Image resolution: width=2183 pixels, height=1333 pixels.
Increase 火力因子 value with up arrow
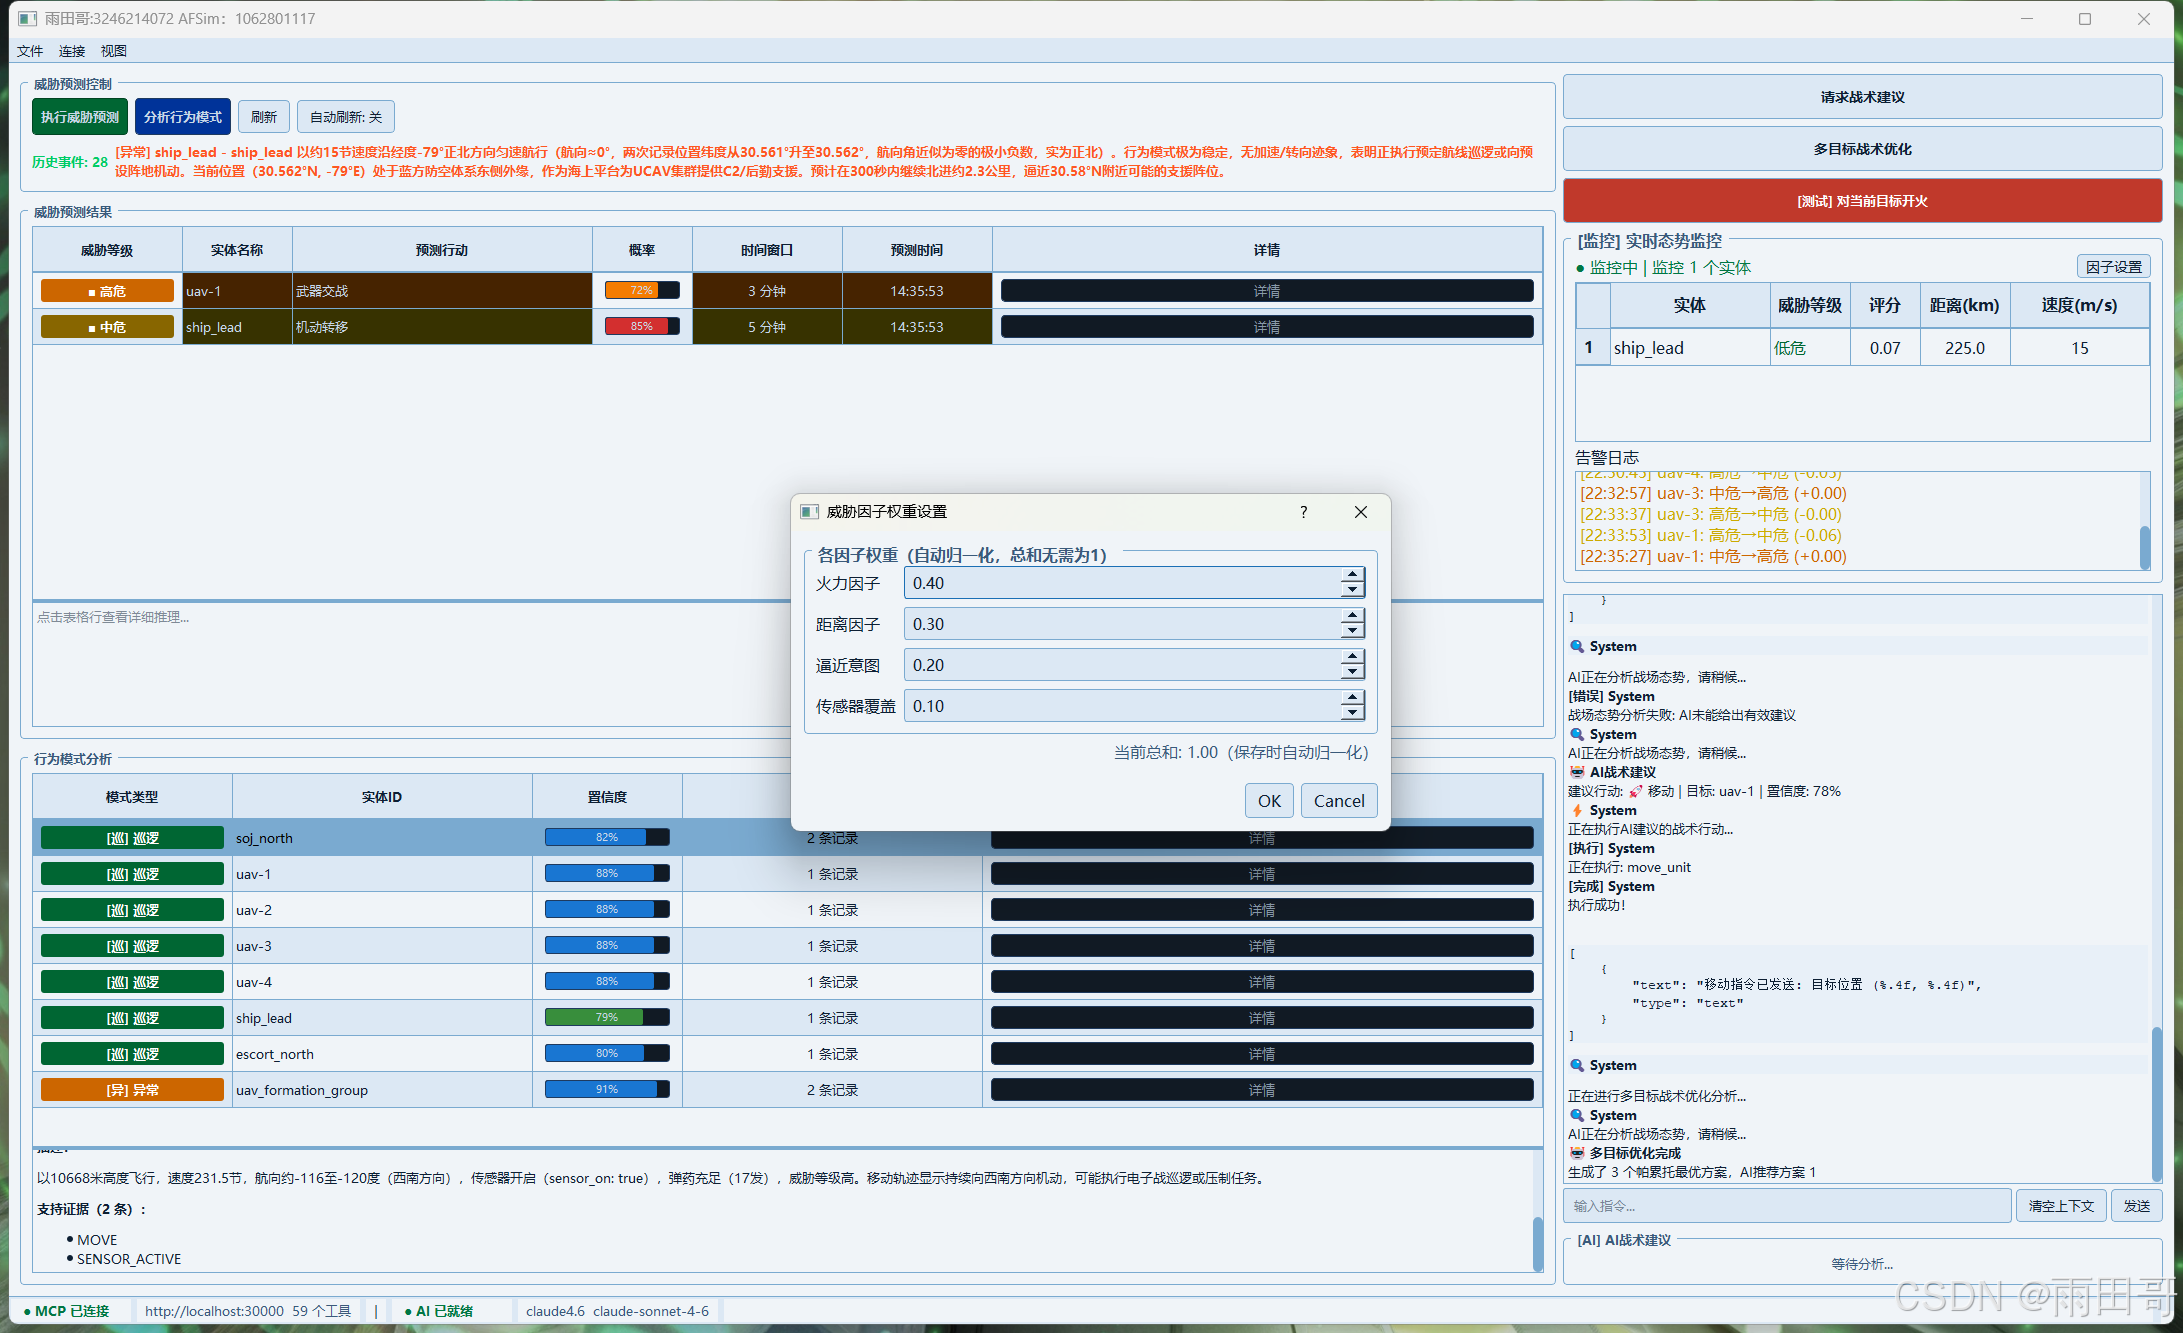1352,575
